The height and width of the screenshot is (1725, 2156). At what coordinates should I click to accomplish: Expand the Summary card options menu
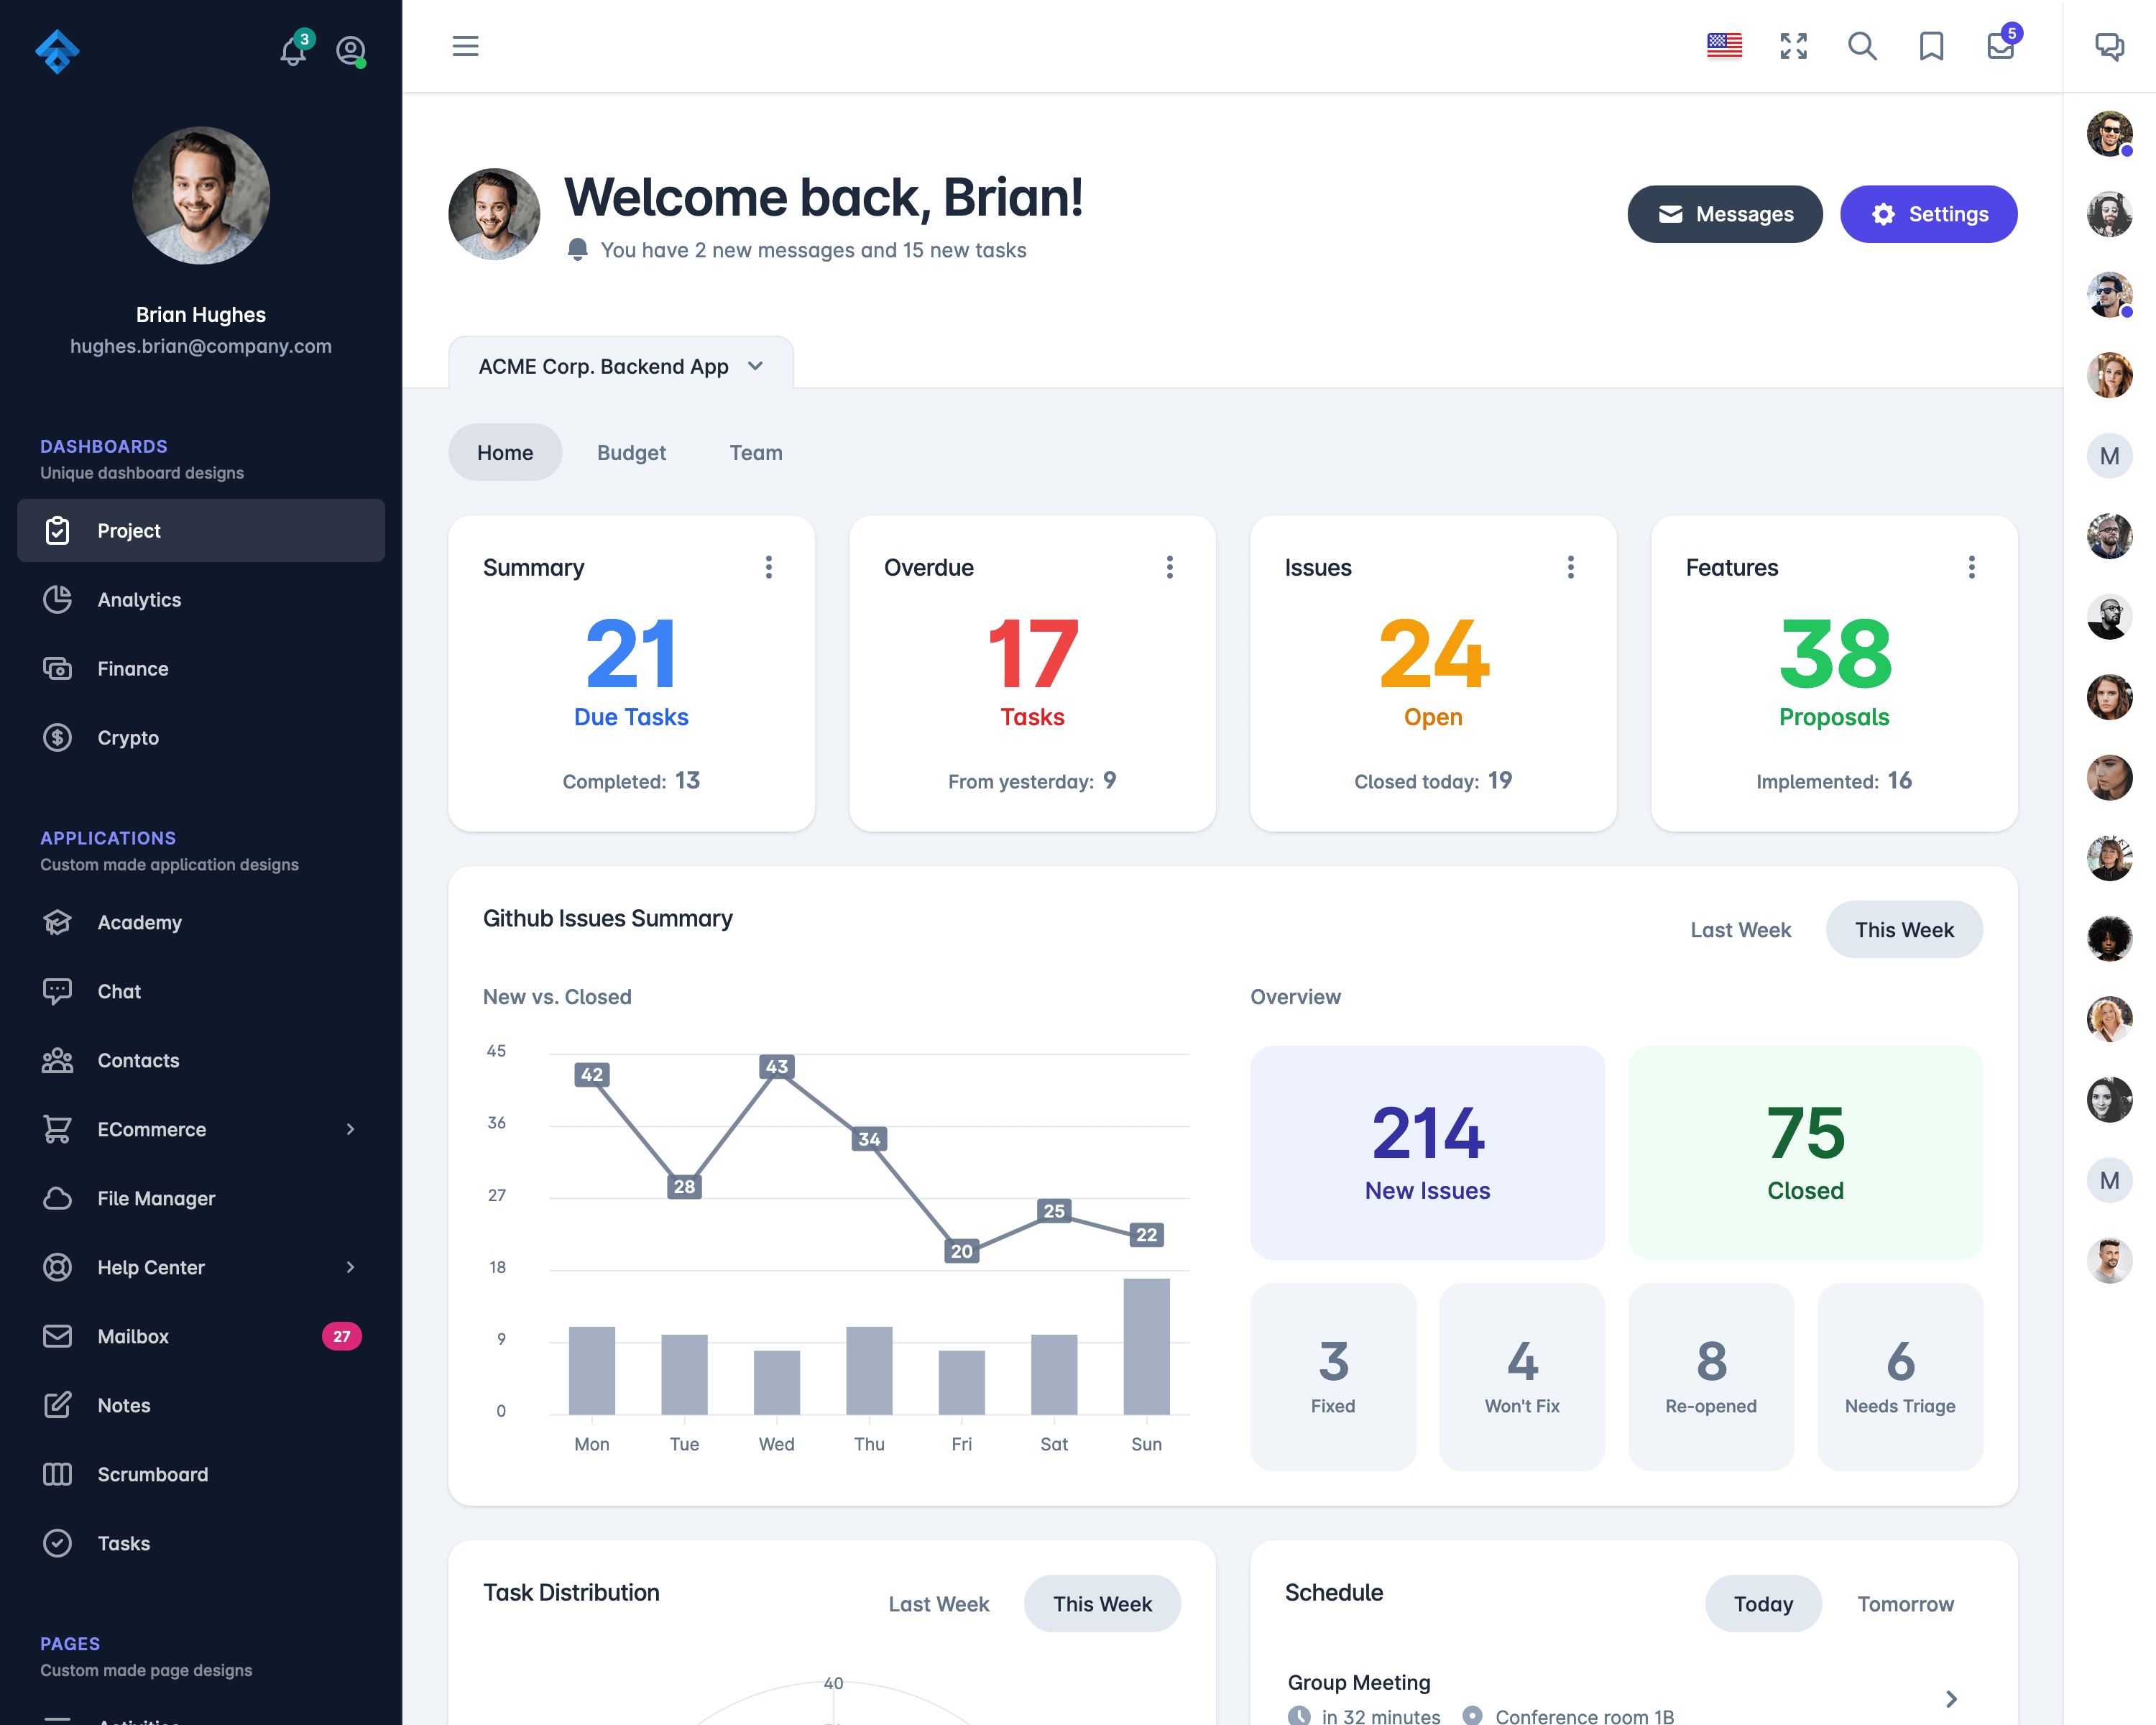tap(768, 567)
